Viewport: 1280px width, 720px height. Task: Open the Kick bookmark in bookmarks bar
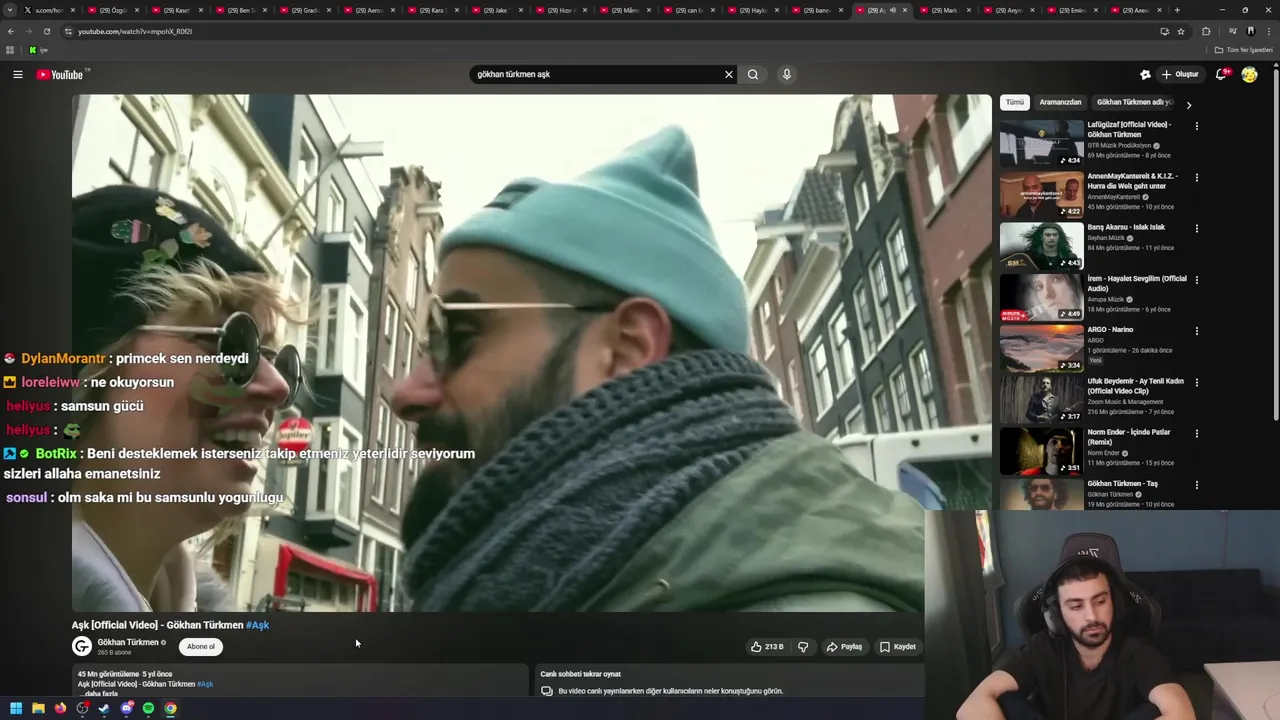pos(38,50)
